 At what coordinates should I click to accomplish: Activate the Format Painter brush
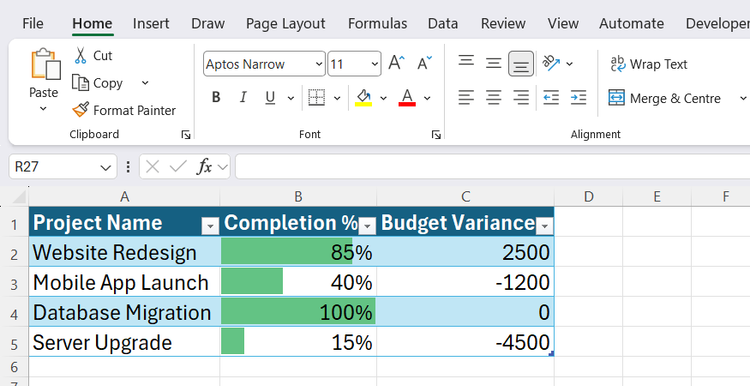click(80, 110)
